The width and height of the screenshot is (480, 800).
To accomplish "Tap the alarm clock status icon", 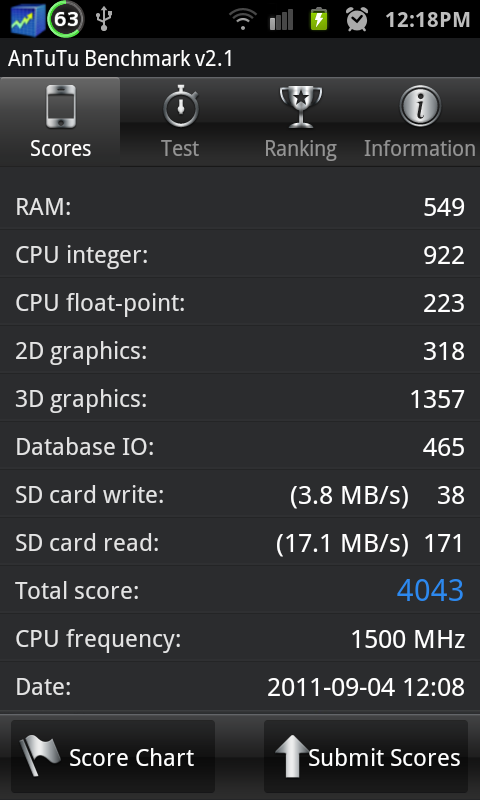I will click(x=357, y=19).
